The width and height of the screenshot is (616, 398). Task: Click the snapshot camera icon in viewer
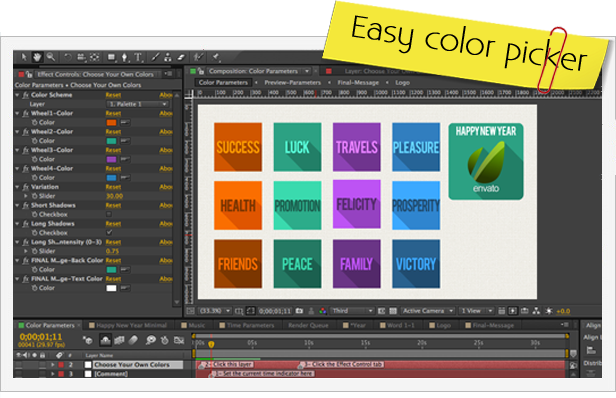(x=299, y=311)
